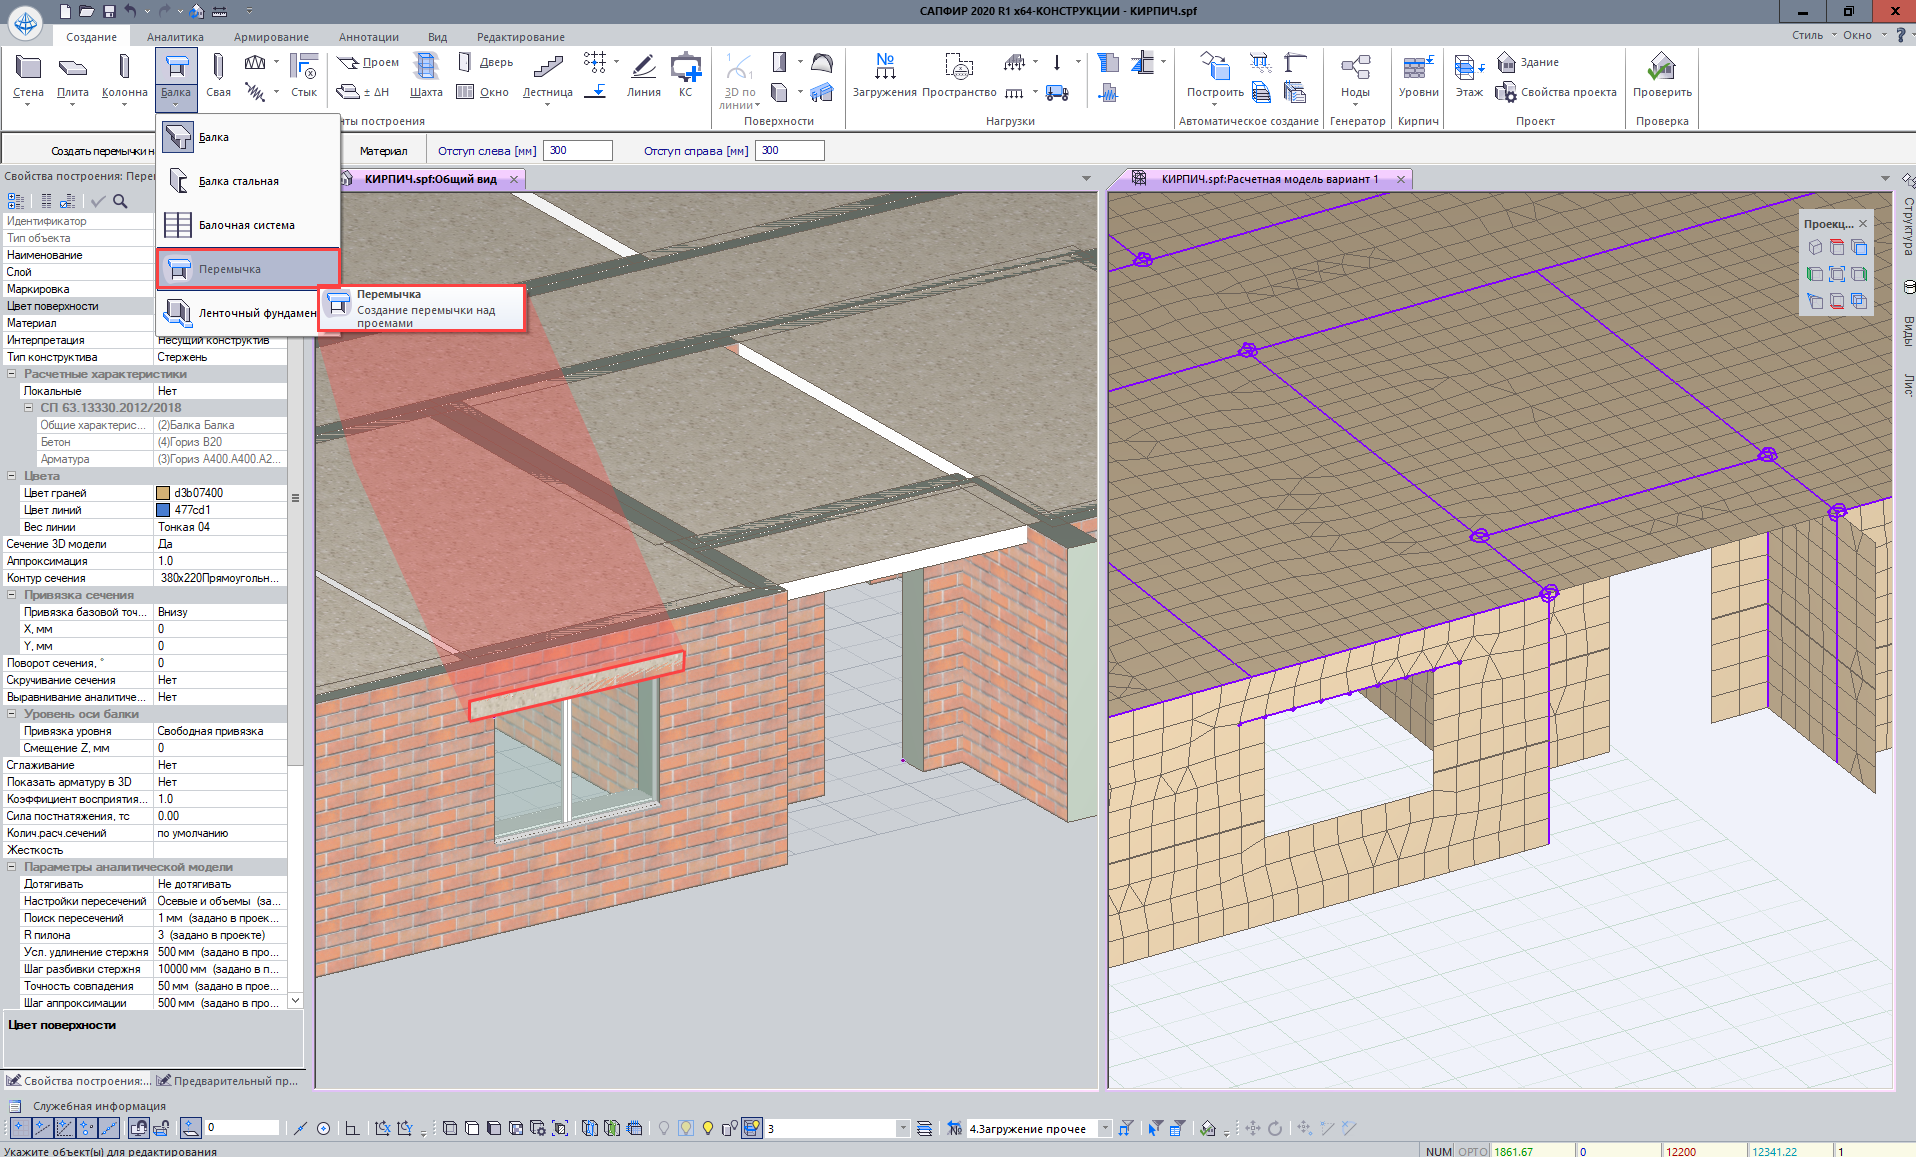Collapse the Цвета property section
The image size is (1916, 1157).
(12, 476)
